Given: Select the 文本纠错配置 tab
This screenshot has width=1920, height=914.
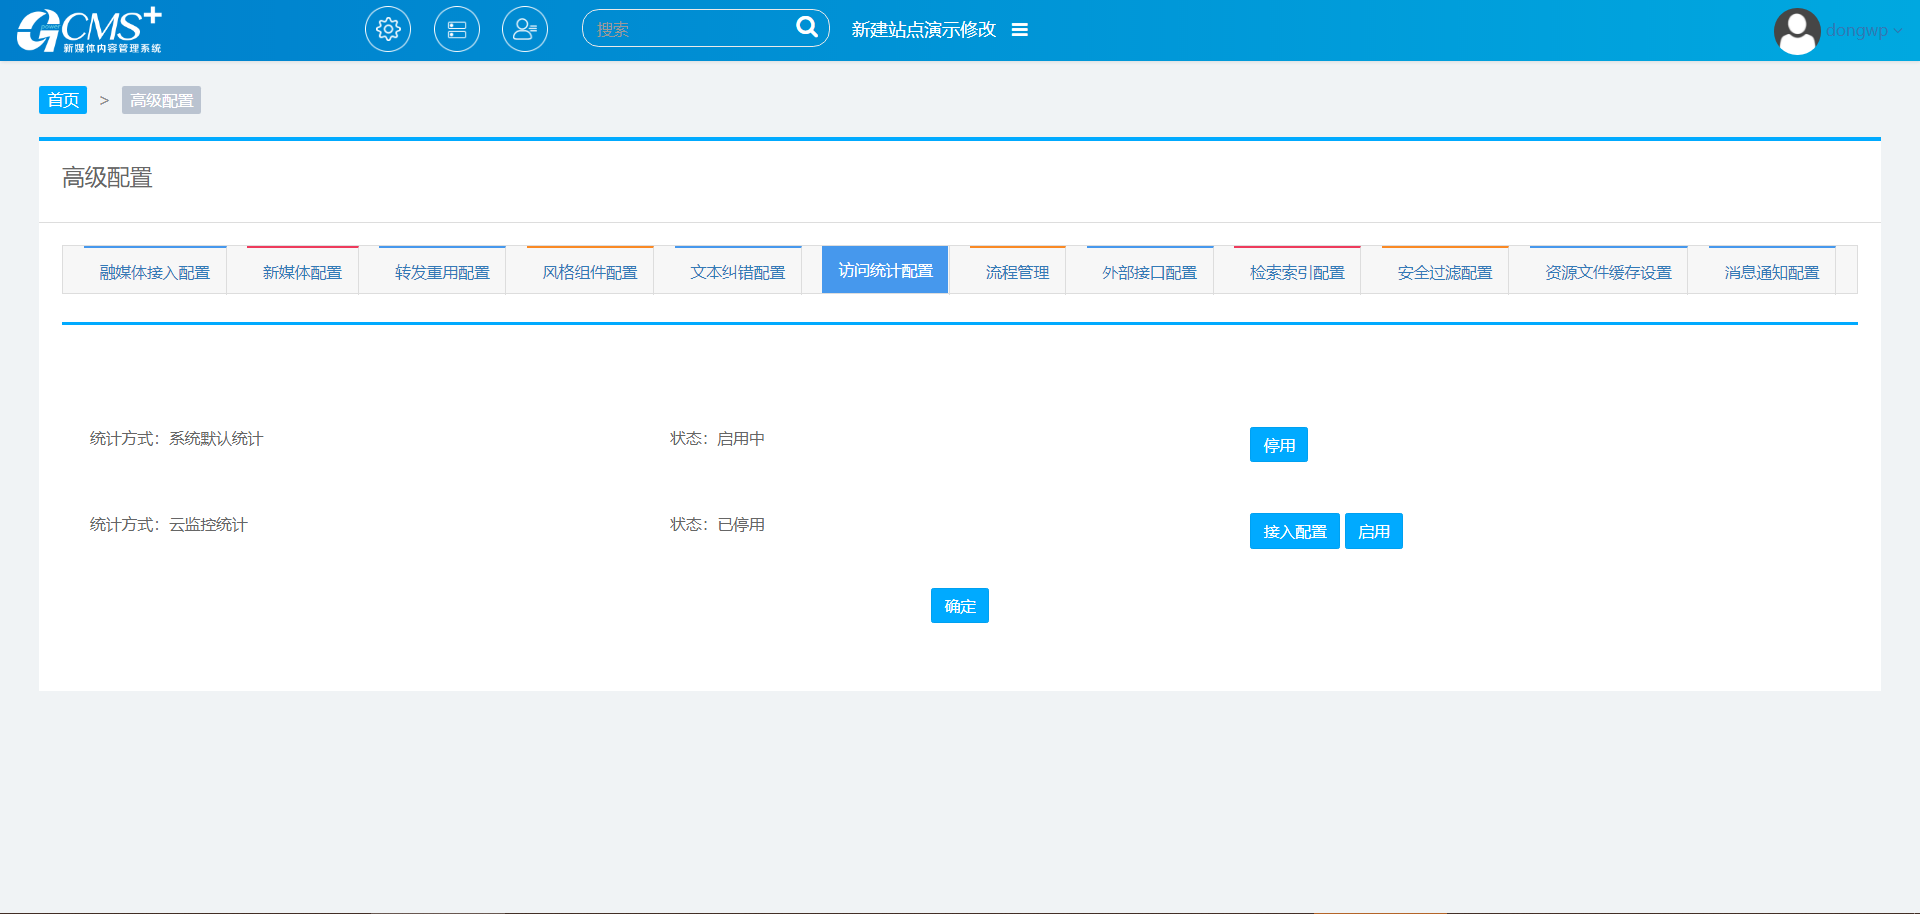Looking at the screenshot, I should (x=738, y=272).
